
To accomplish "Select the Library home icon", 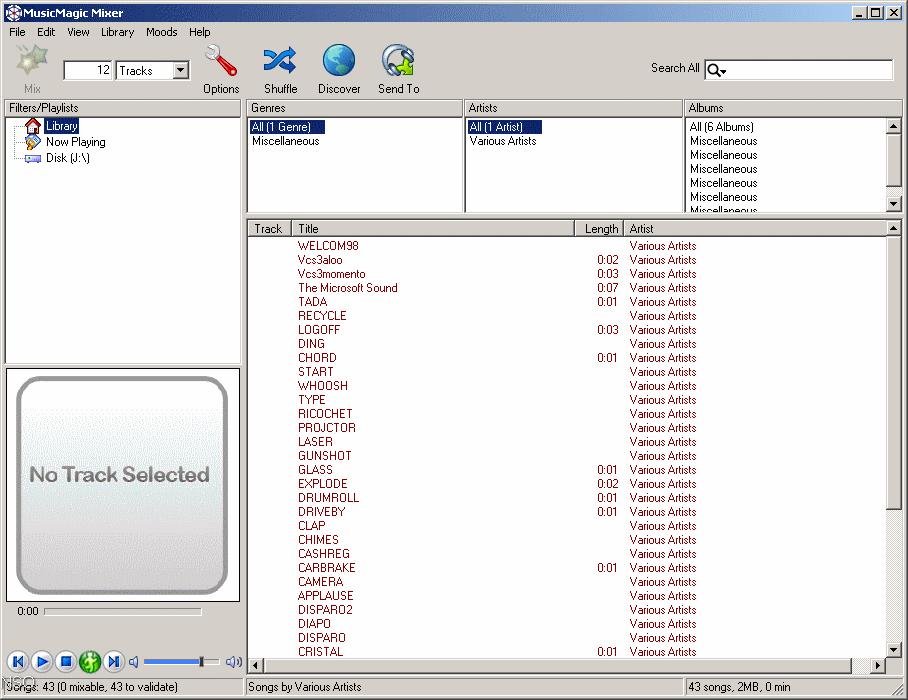I will point(33,126).
